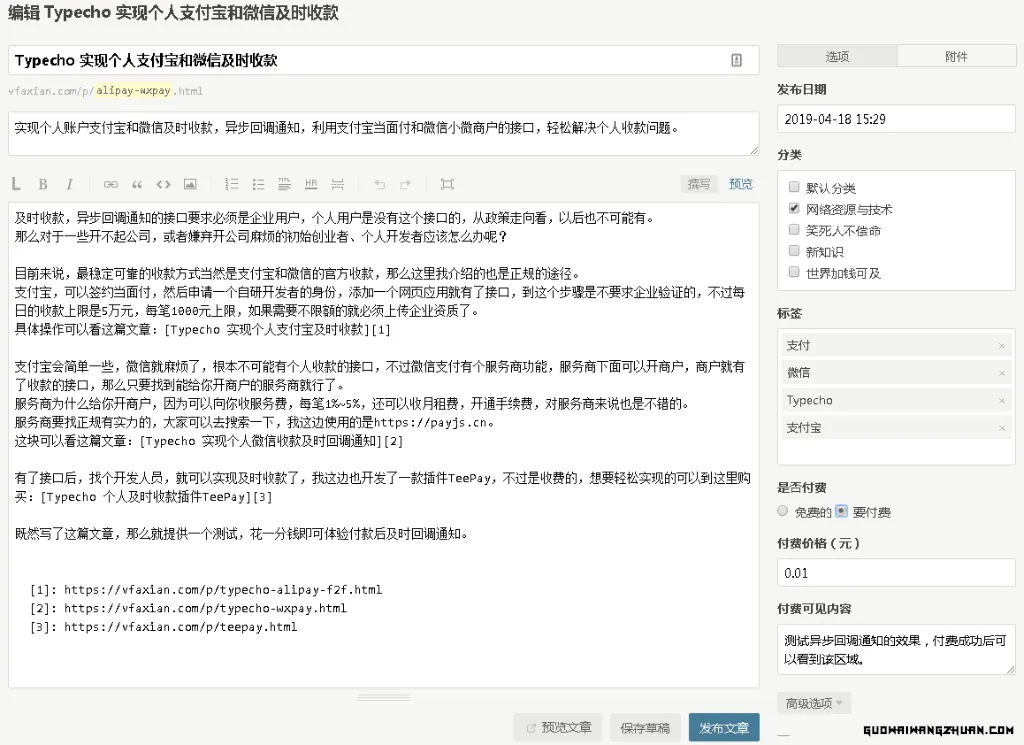Click the Typecho tag label

pyautogui.click(x=810, y=401)
